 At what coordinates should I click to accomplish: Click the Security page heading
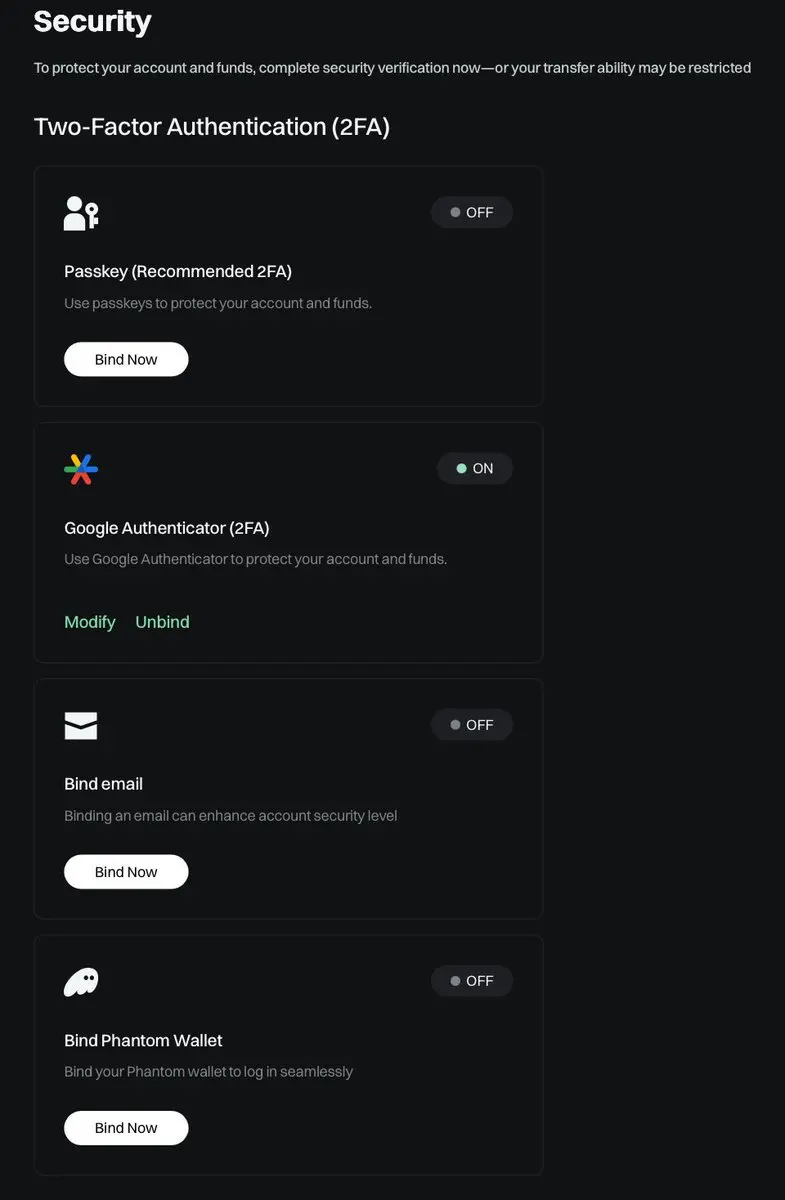(x=92, y=21)
